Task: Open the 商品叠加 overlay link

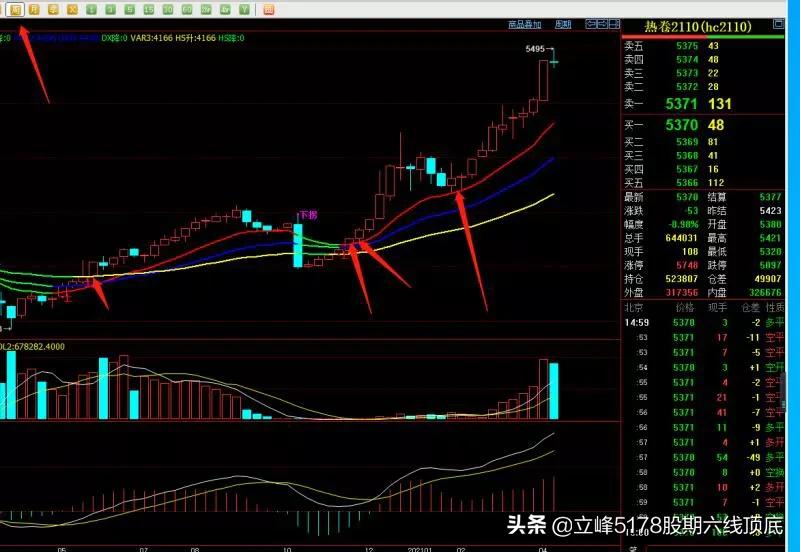Action: [524, 24]
